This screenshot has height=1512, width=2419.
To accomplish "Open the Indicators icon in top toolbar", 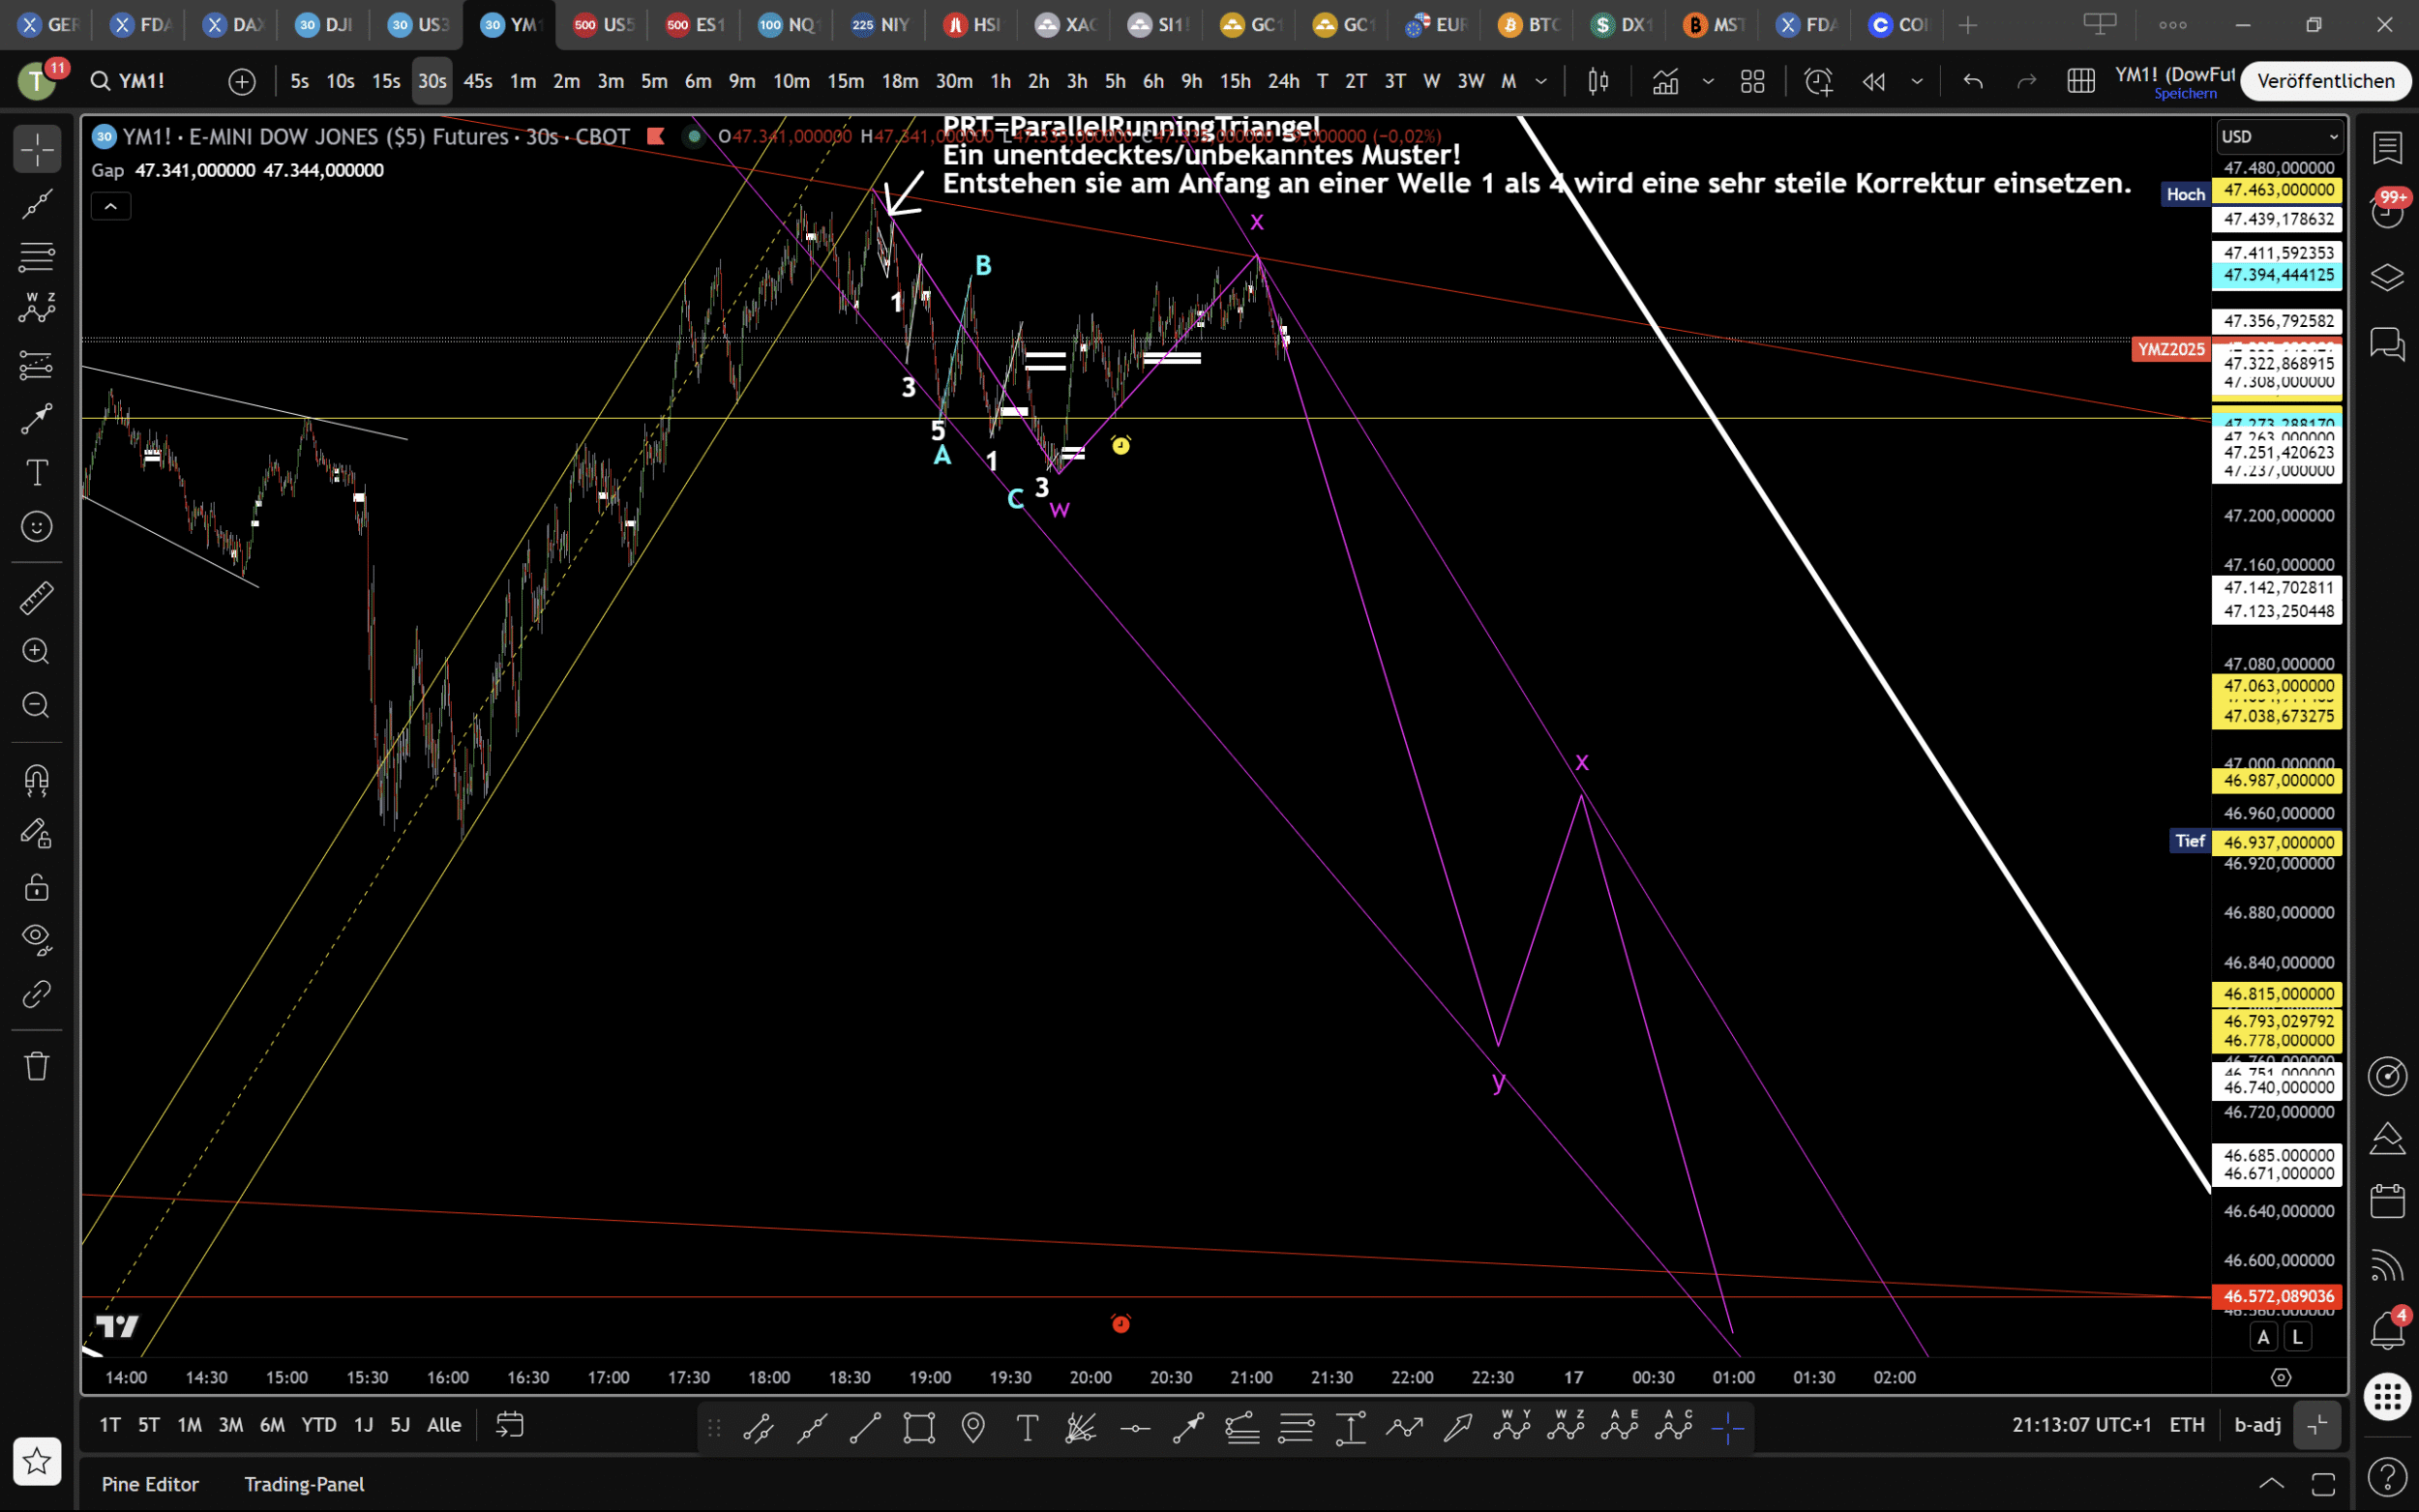I will [1665, 81].
